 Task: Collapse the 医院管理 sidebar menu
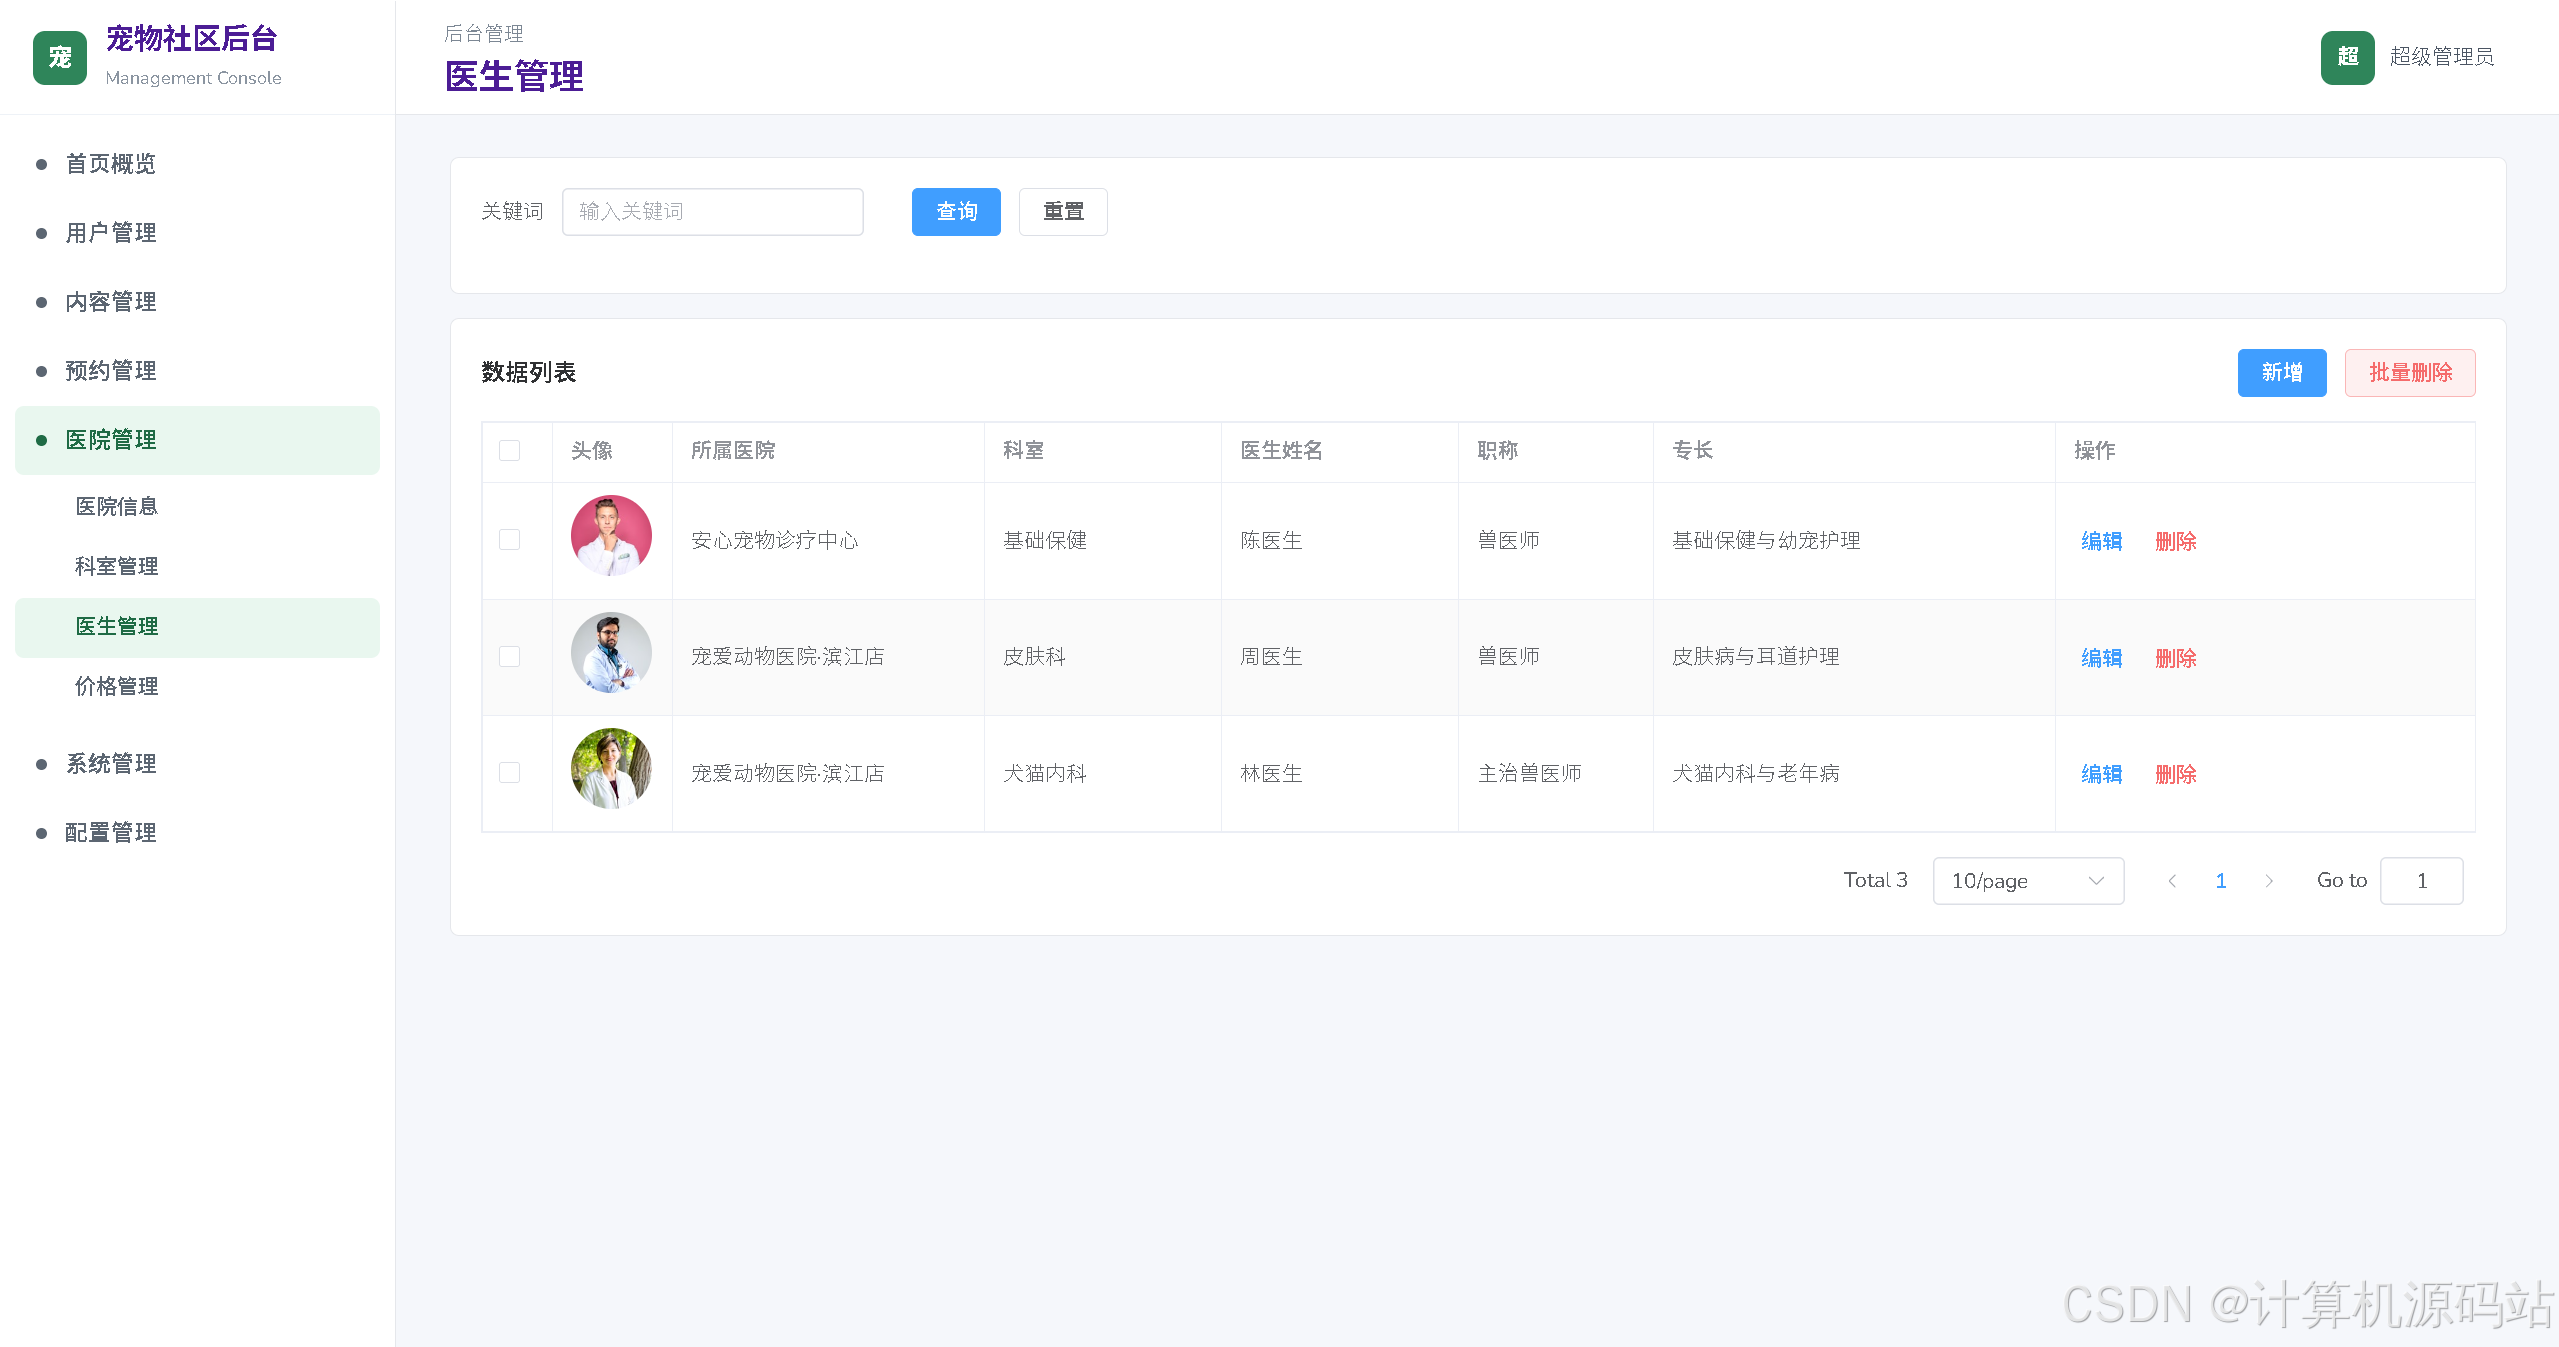pos(197,440)
